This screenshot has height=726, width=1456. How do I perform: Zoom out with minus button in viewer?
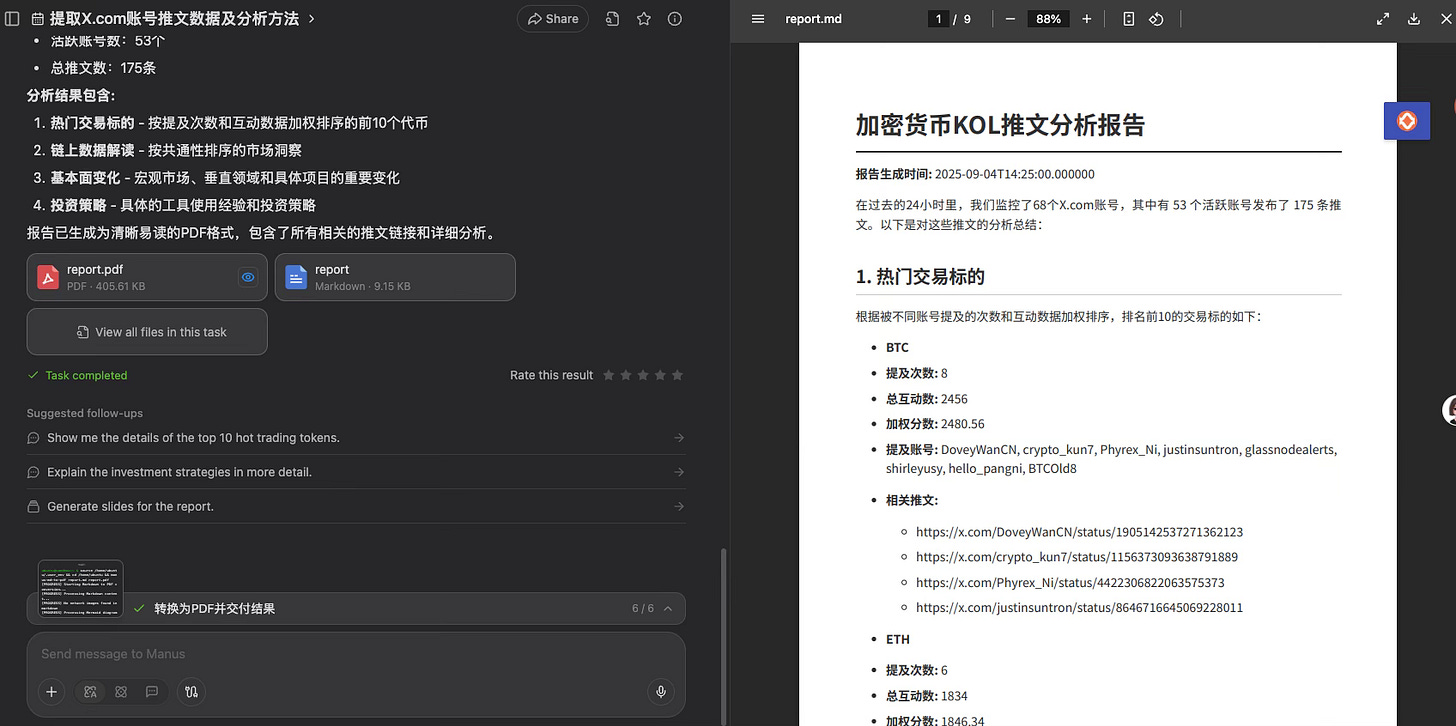1010,19
